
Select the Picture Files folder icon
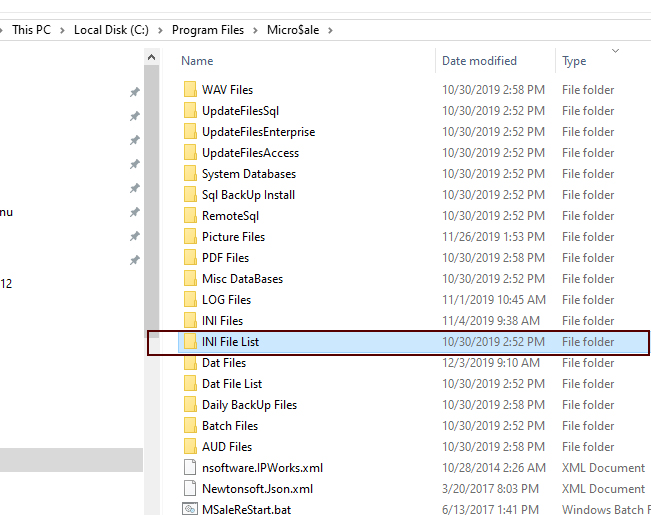190,237
